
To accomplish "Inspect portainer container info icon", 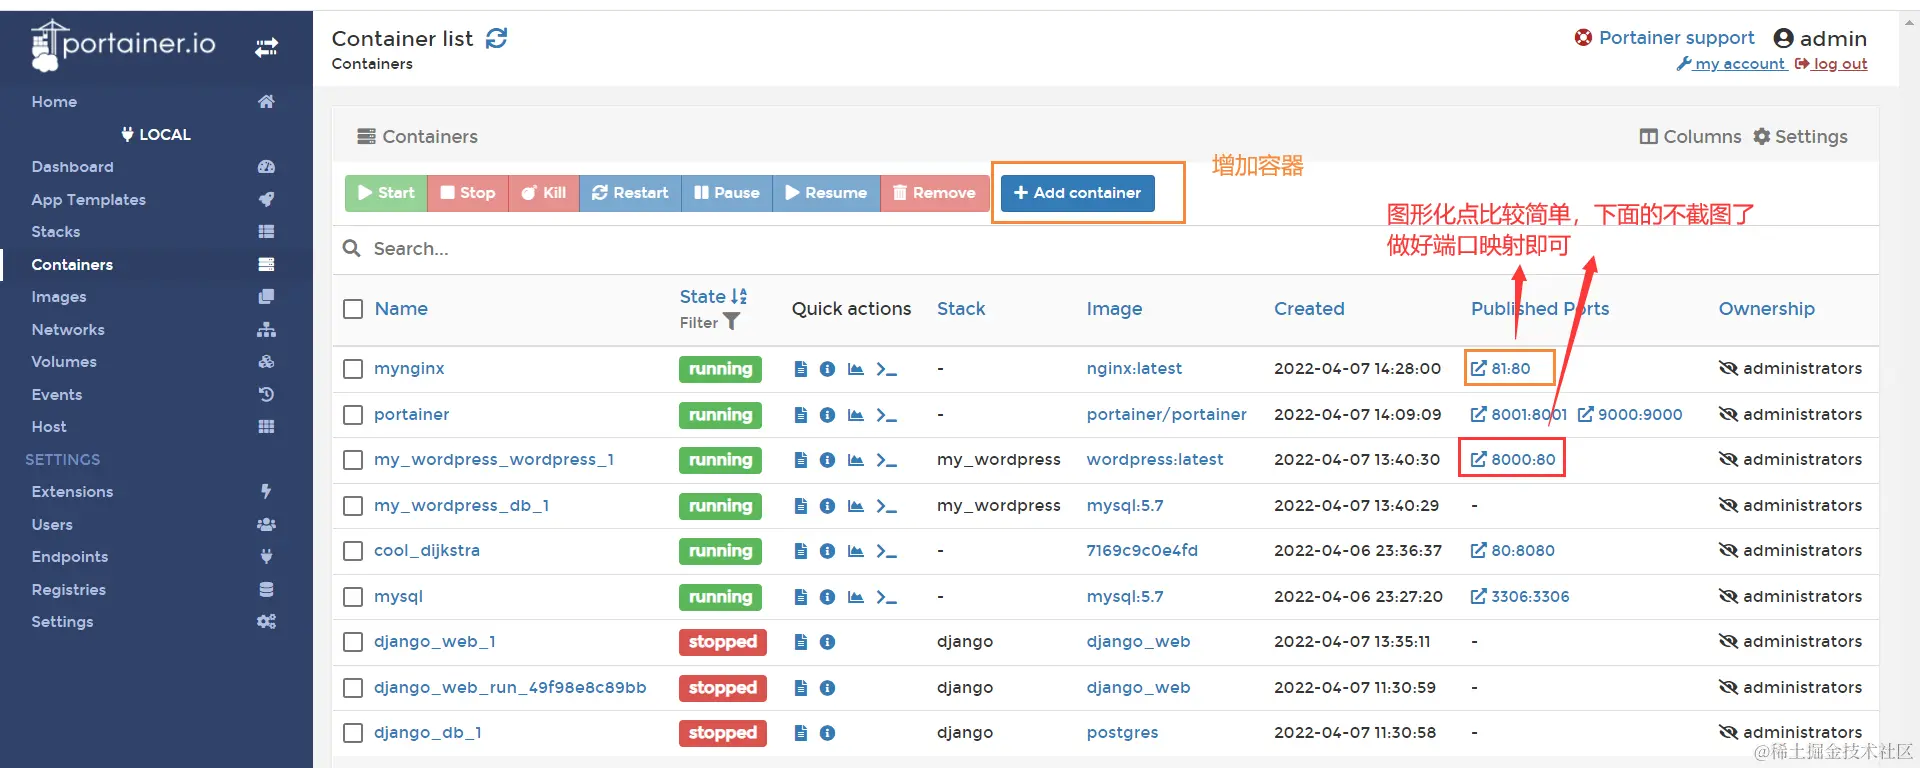I will coord(827,415).
